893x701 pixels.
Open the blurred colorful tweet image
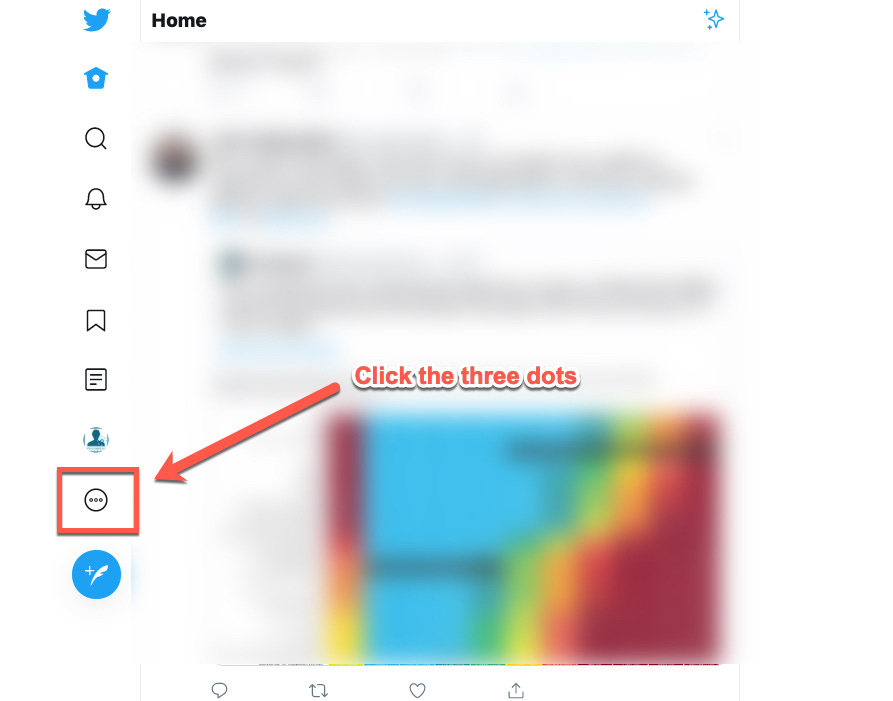click(521, 535)
